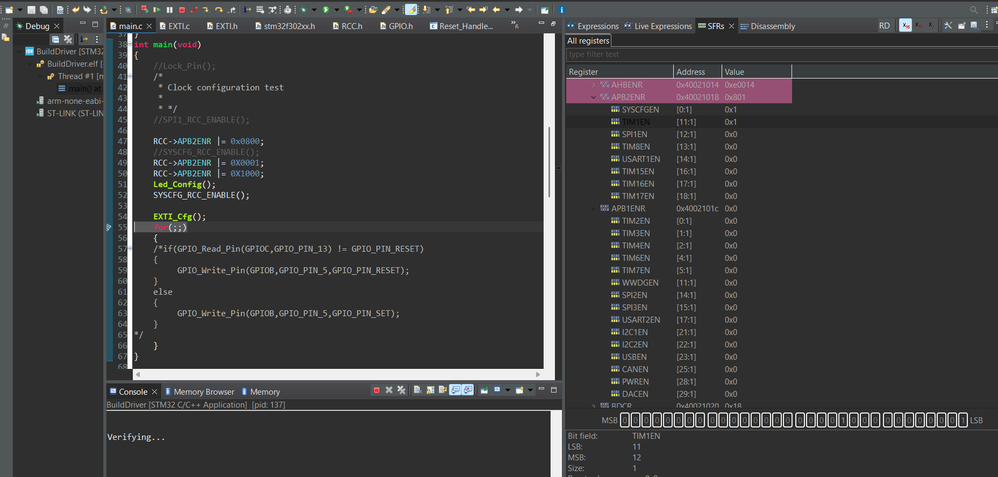Toggle the hex format button in SFRs toolbar
Image resolution: width=998 pixels, height=477 pixels.
click(906, 25)
